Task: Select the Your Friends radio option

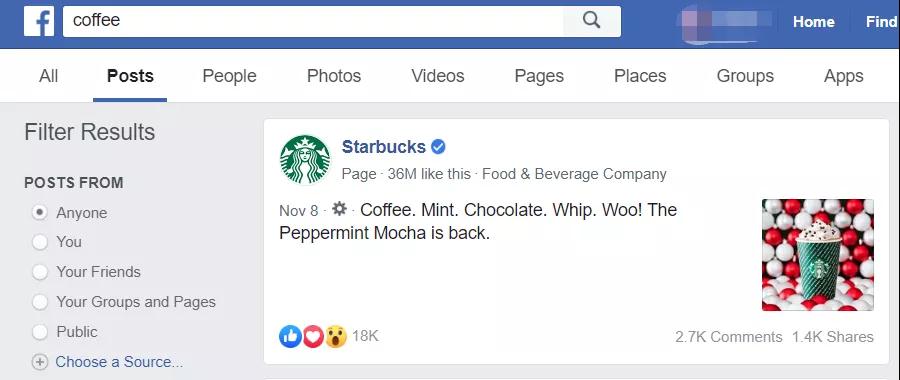Action: [x=40, y=272]
